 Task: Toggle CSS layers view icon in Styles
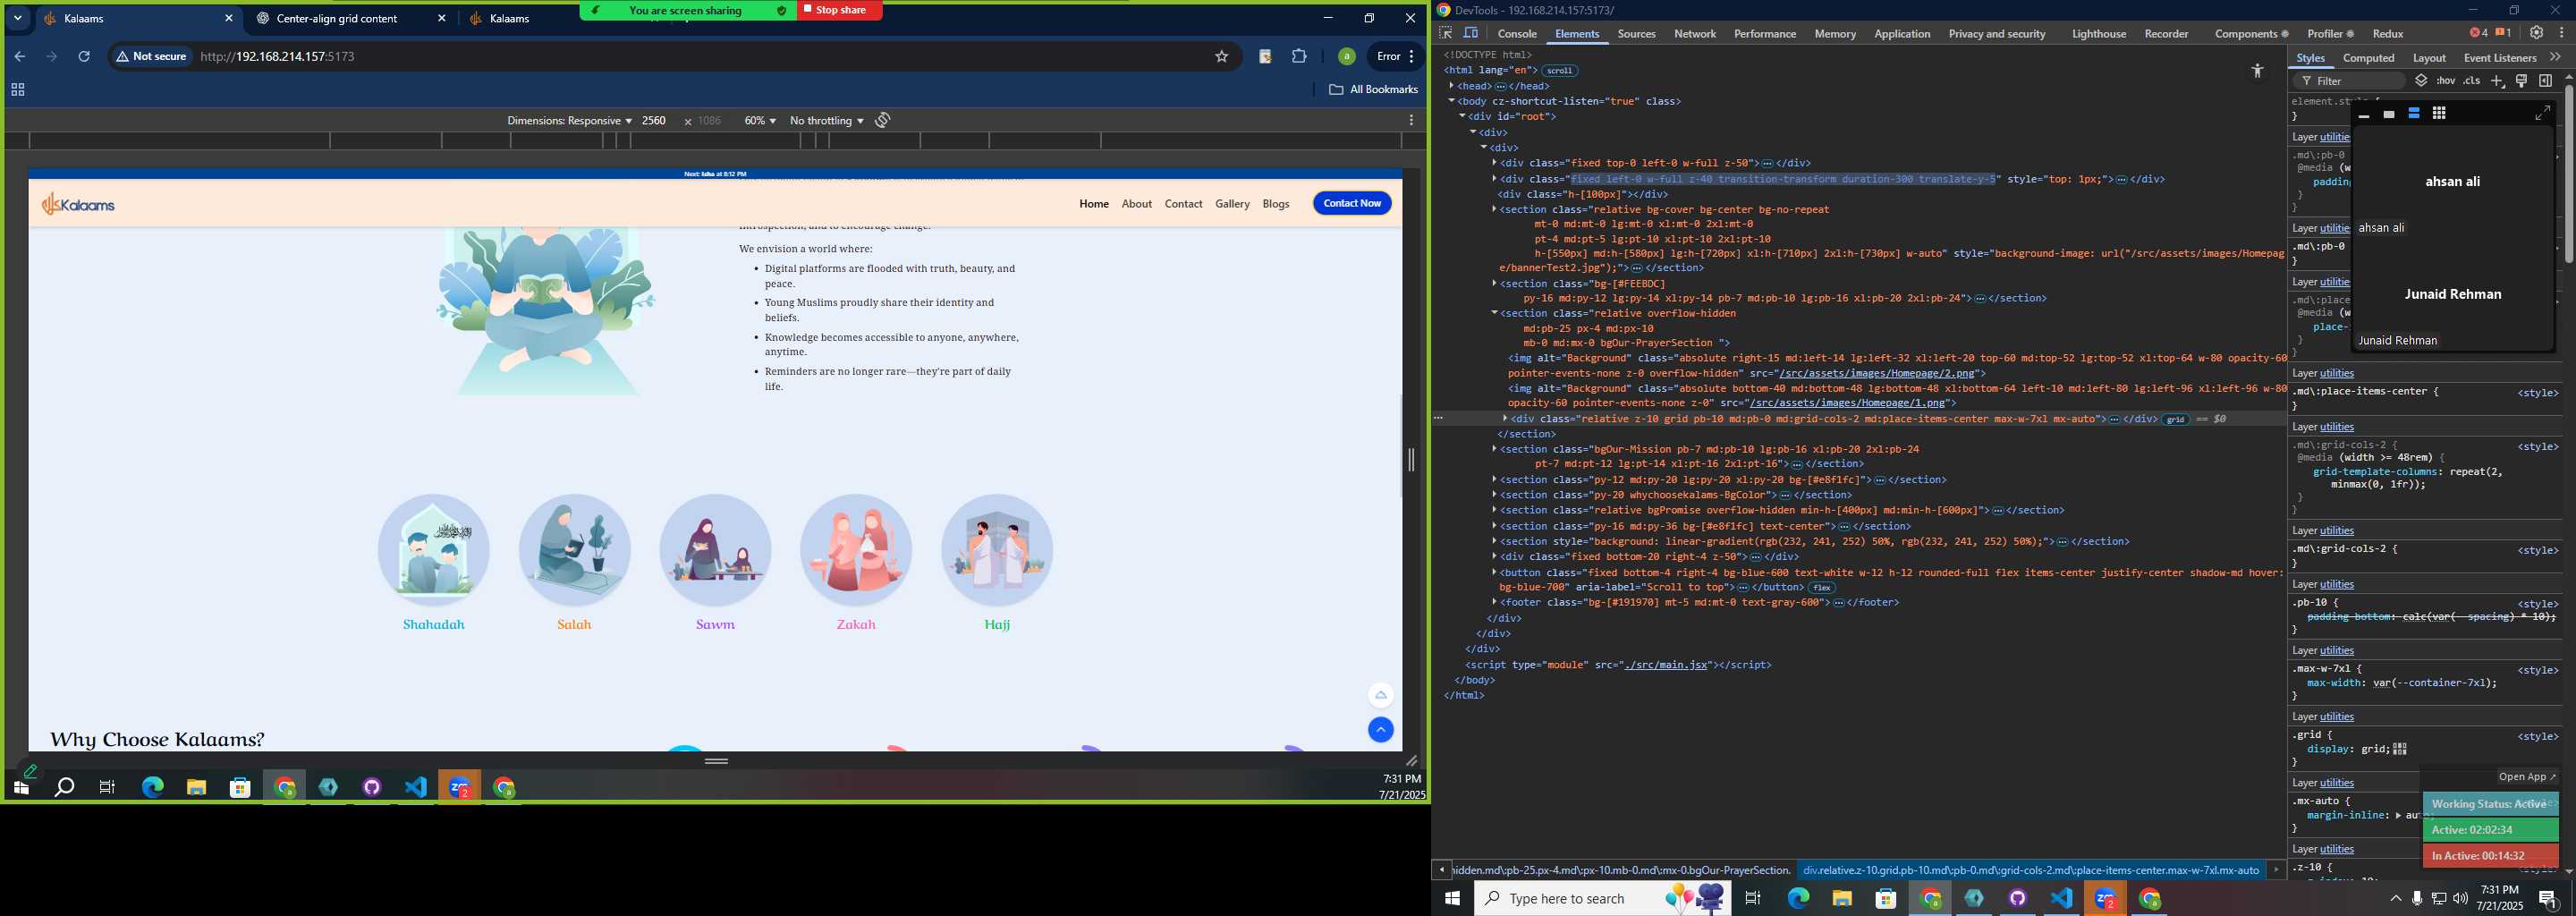pos(2421,81)
